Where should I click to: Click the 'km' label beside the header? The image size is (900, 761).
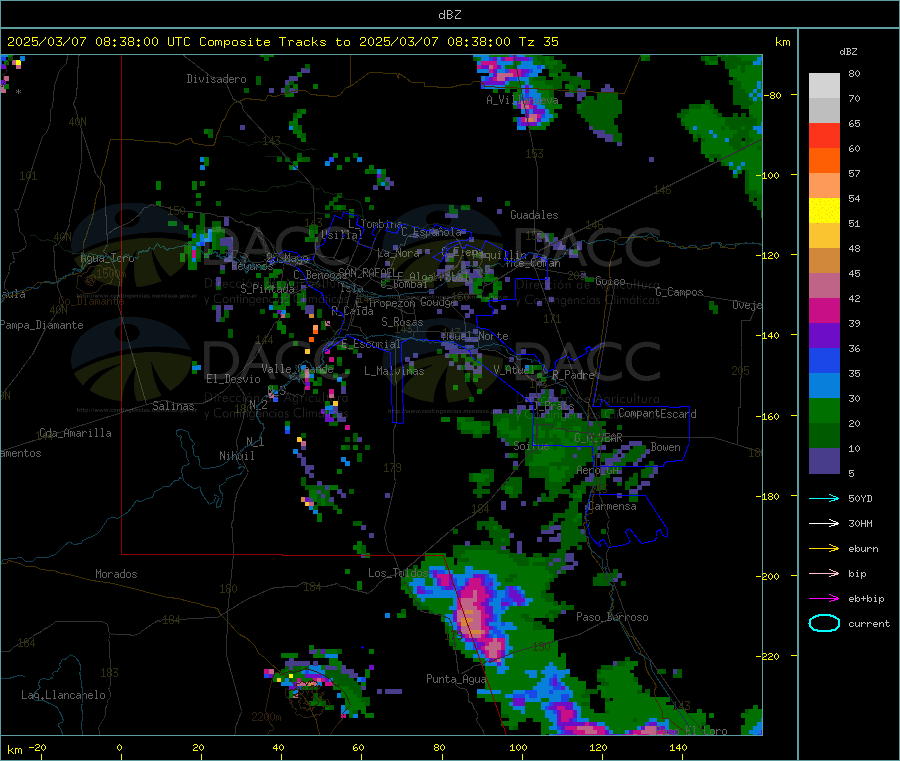tap(782, 42)
